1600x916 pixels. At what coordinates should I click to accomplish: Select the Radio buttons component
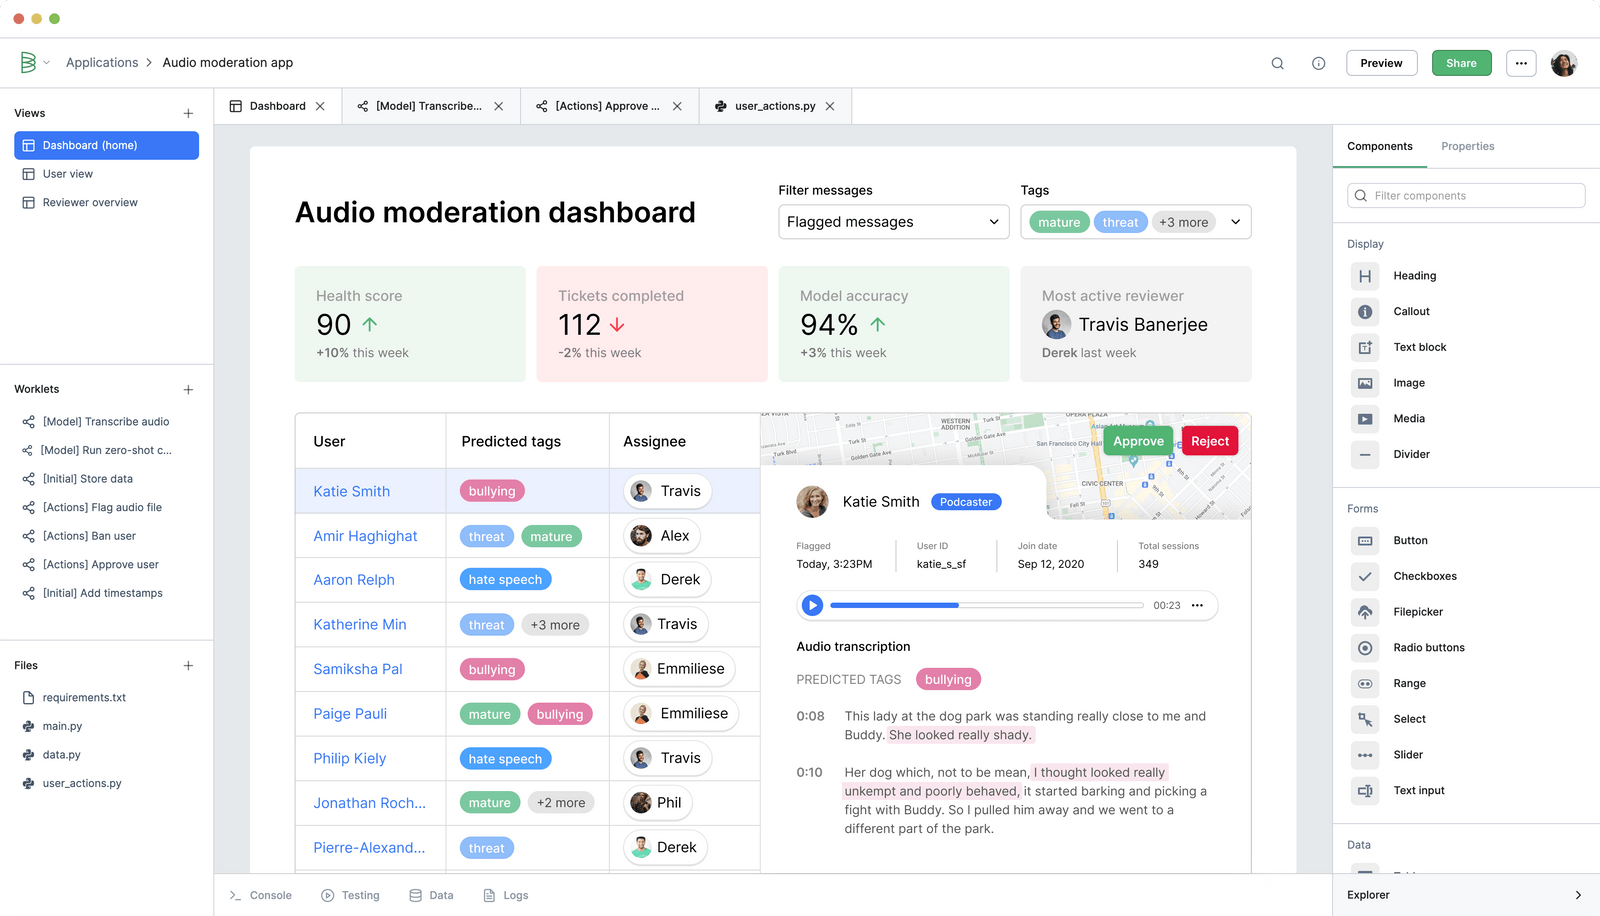pyautogui.click(x=1428, y=647)
